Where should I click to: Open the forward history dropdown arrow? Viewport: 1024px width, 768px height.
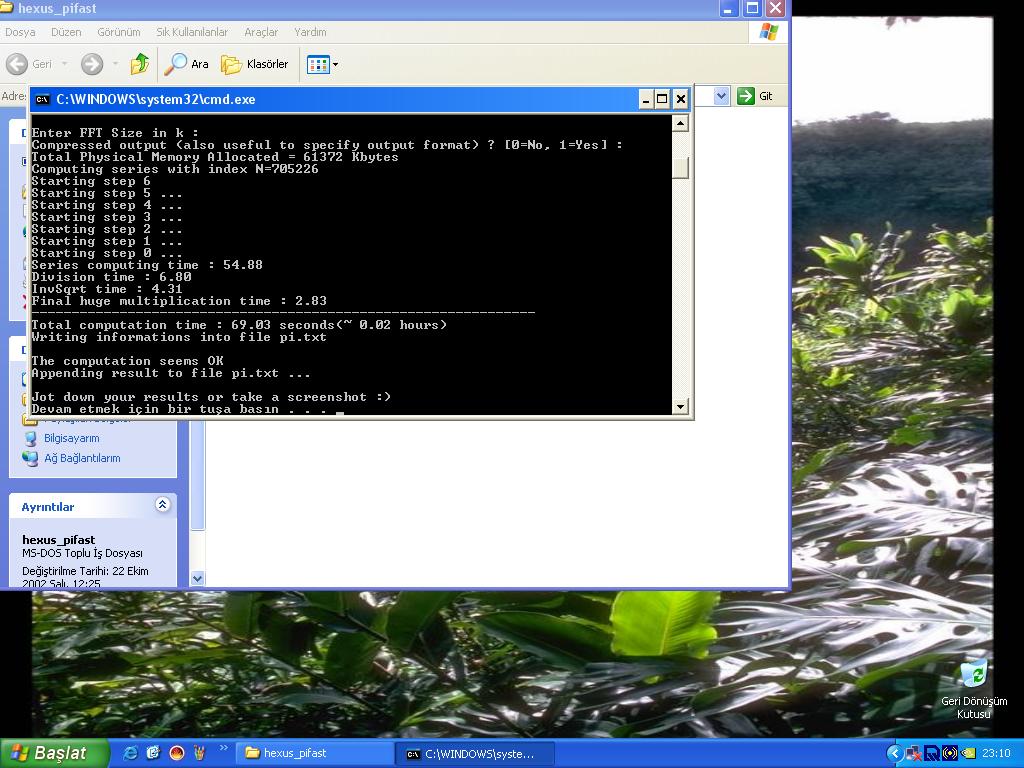(x=115, y=64)
